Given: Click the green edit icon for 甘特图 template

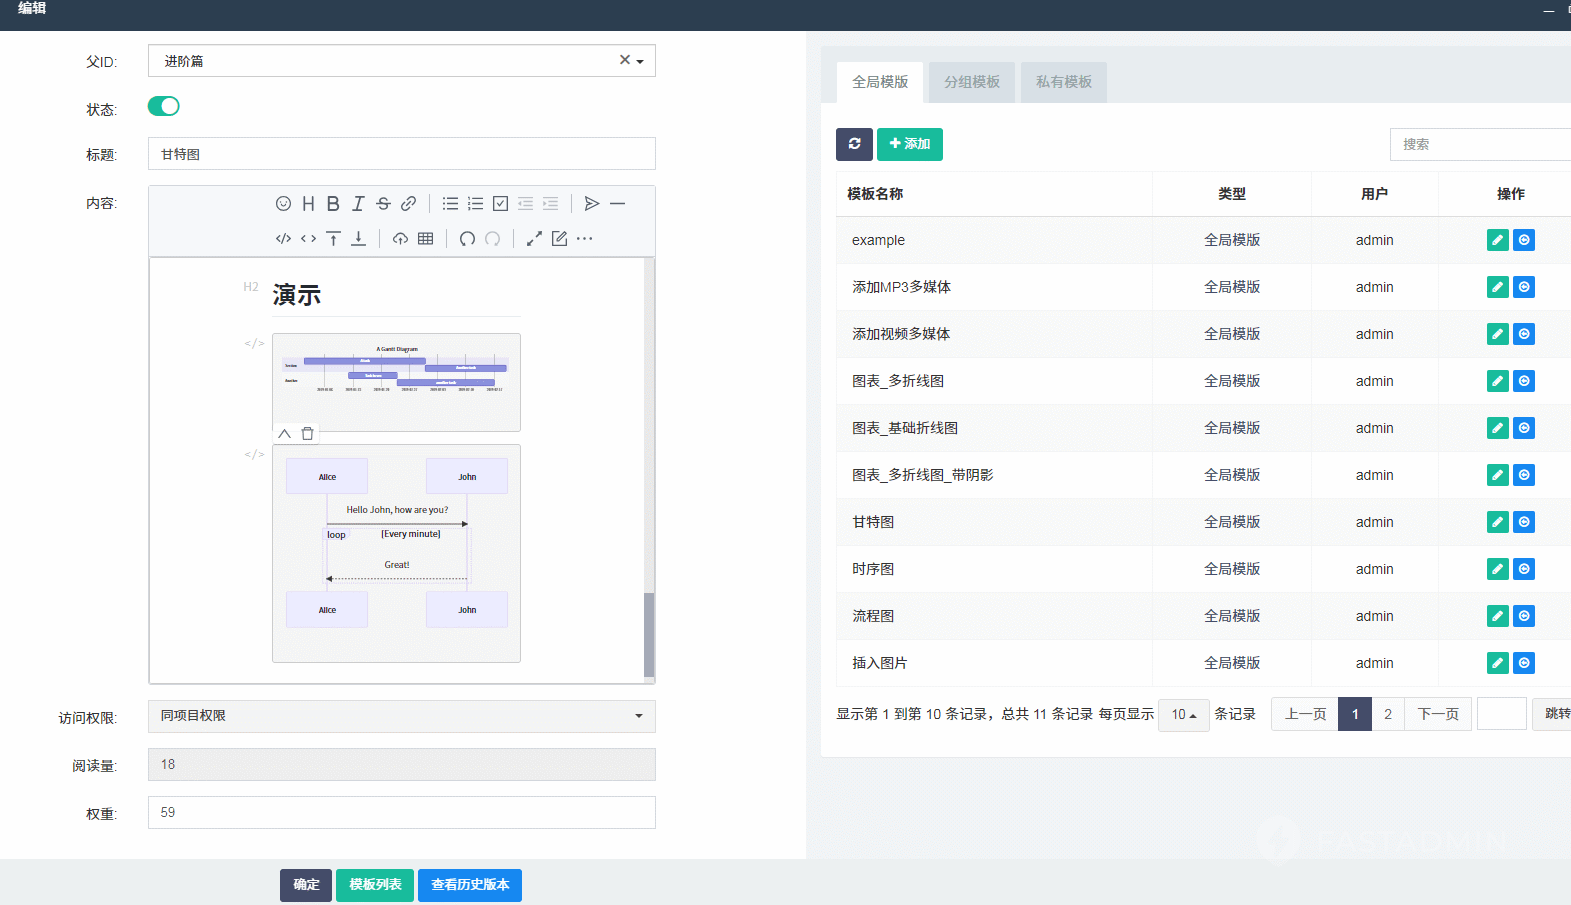Looking at the screenshot, I should click(1497, 522).
